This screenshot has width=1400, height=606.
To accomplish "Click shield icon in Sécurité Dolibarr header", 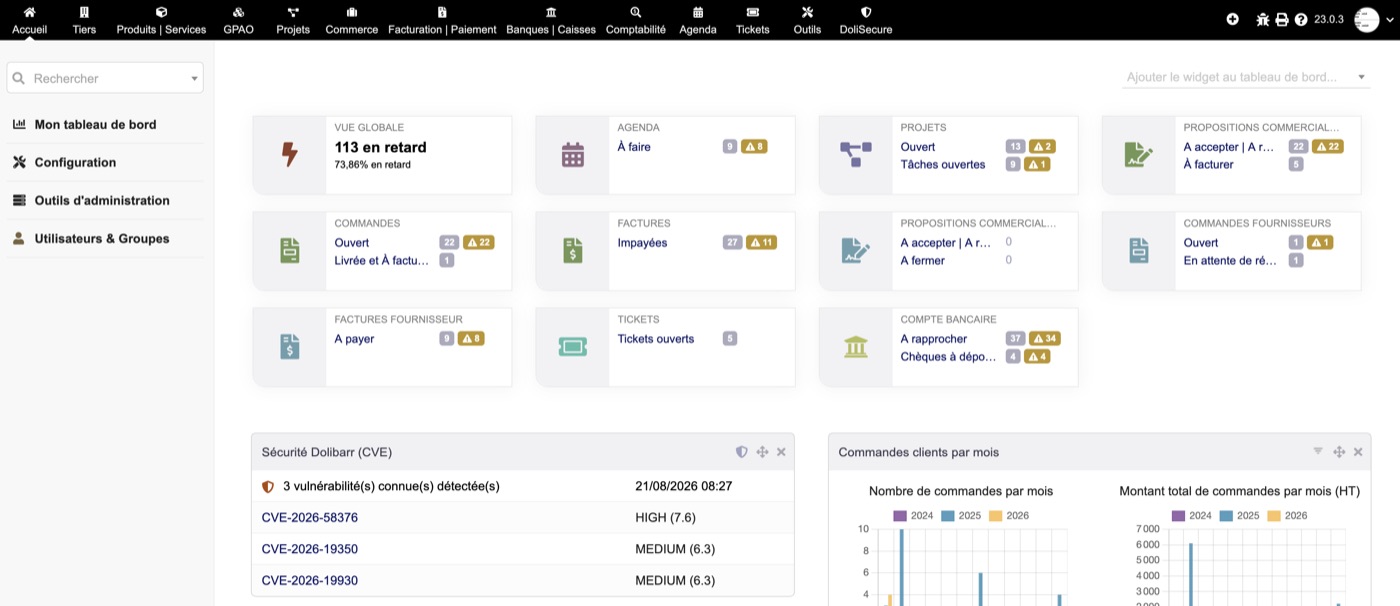I will point(741,452).
